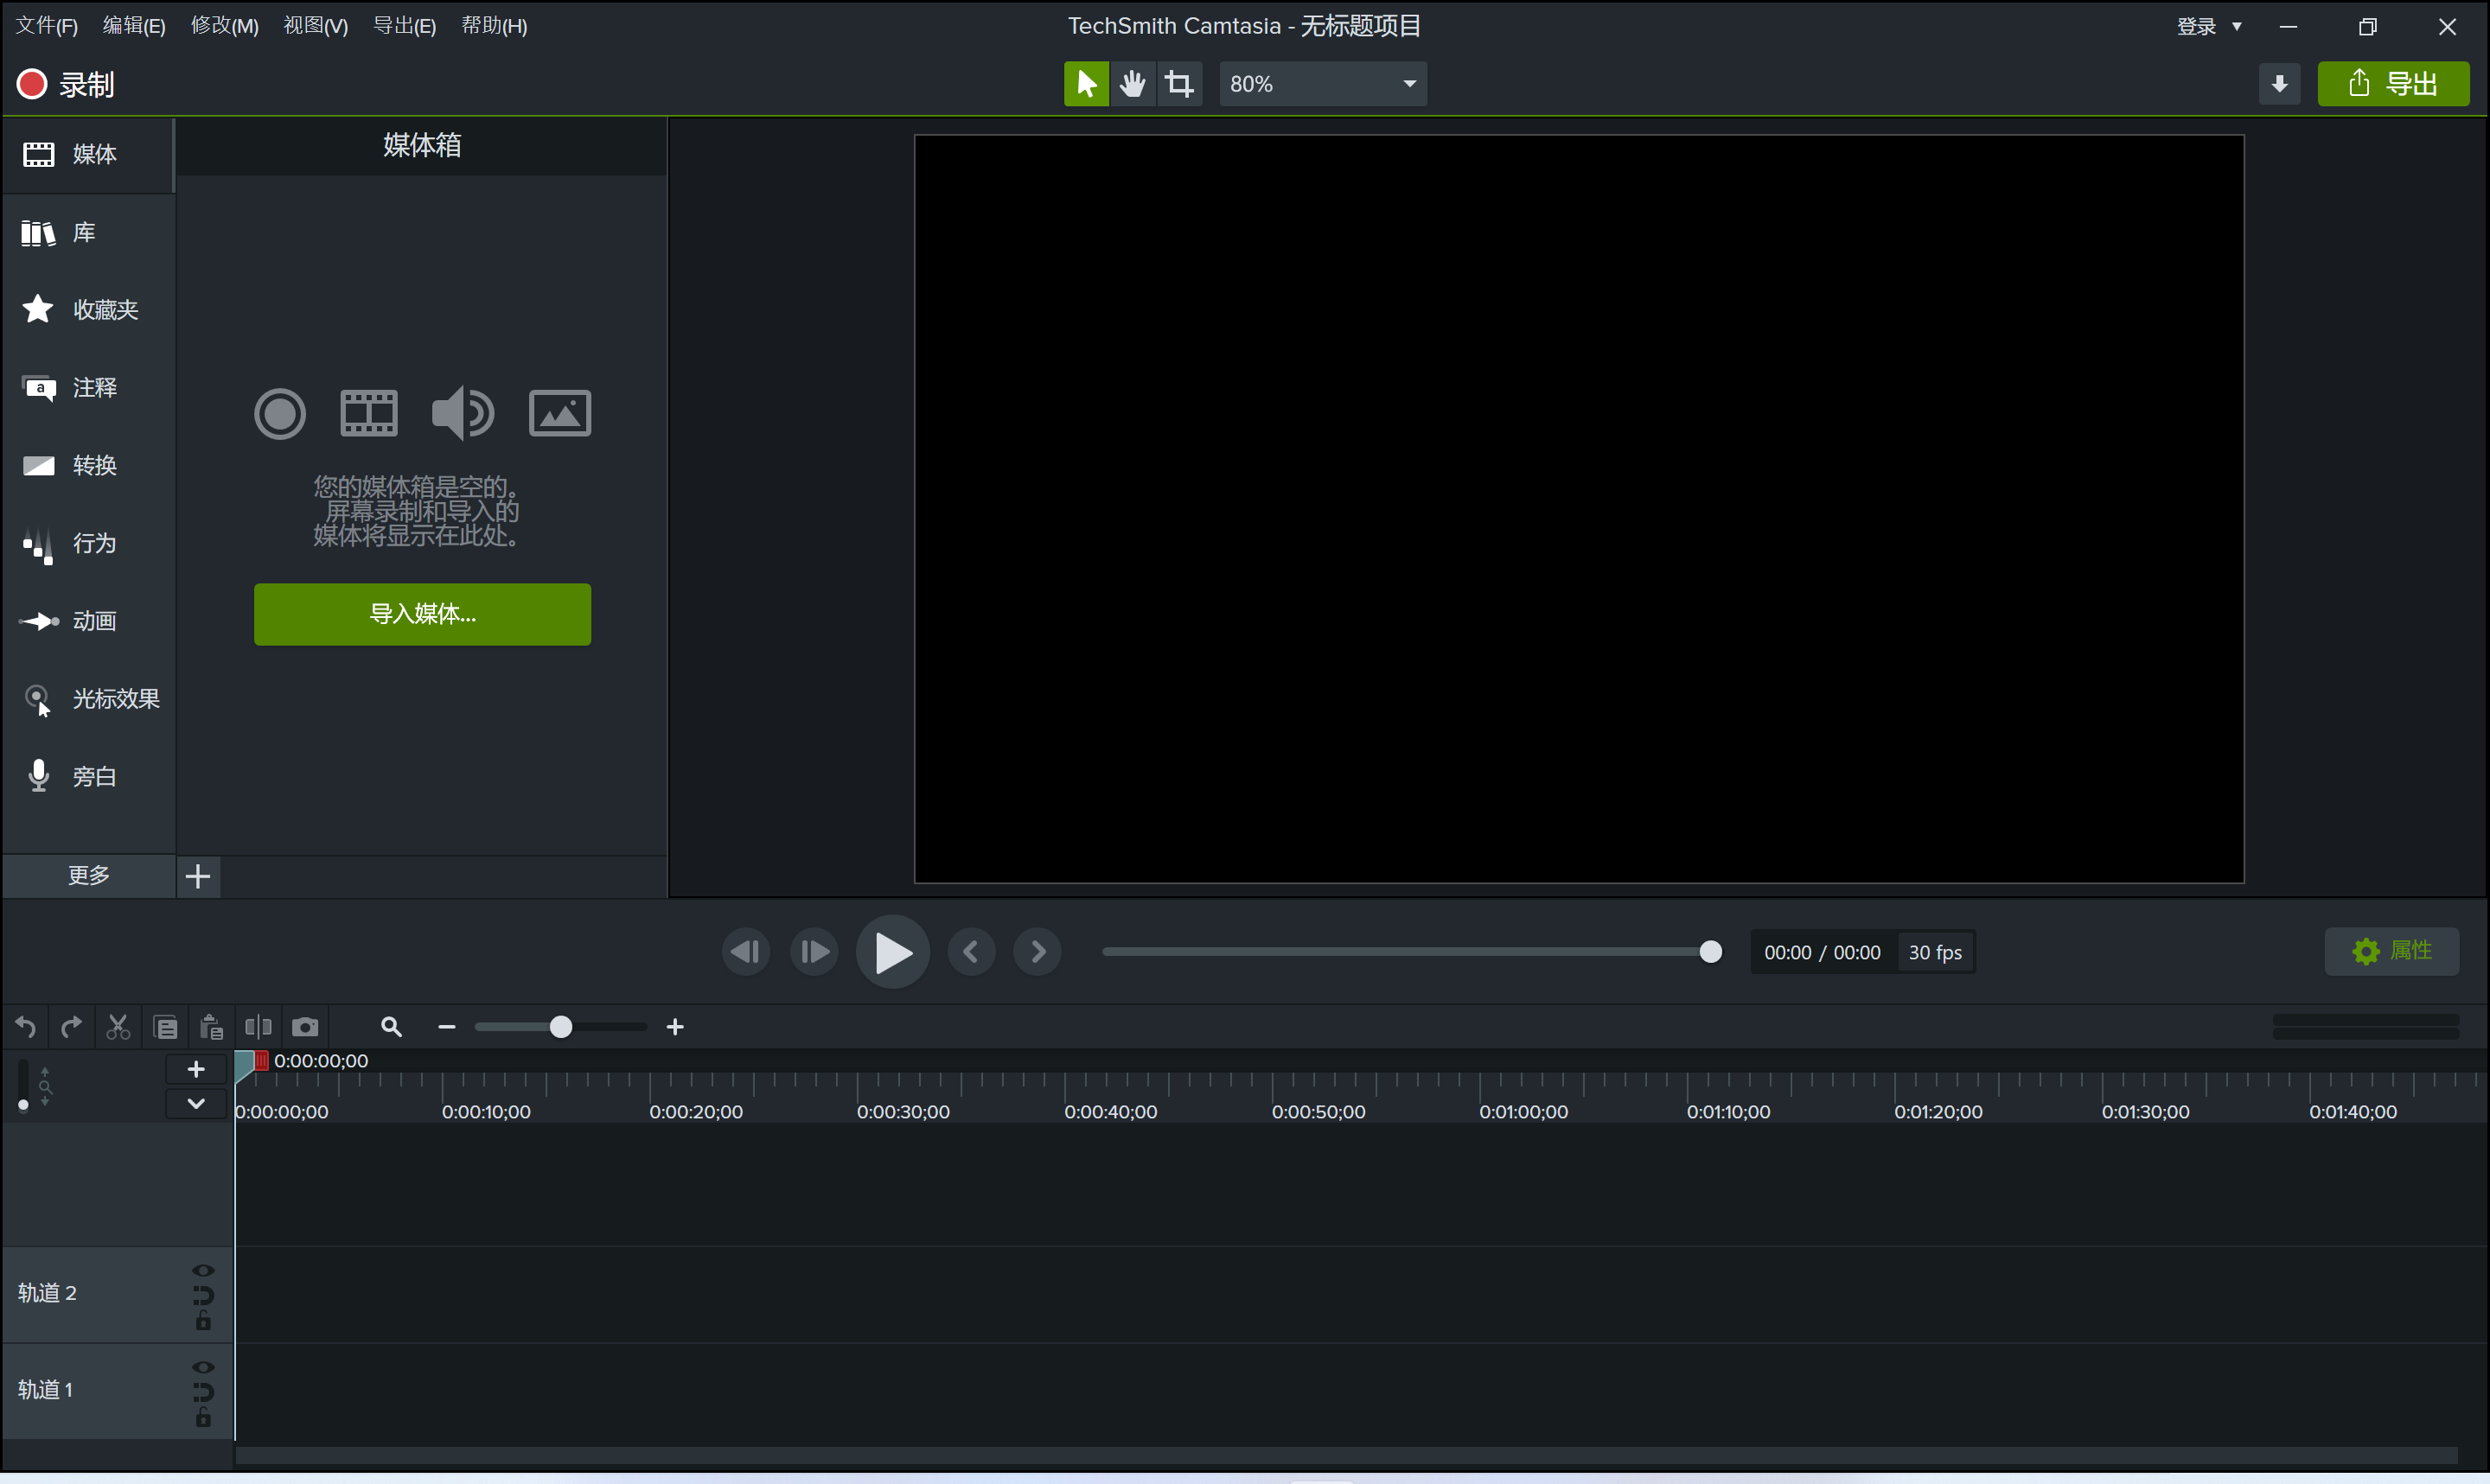Open the 行为 behaviors panel
2490x1484 pixels.
pyautogui.click(x=88, y=544)
